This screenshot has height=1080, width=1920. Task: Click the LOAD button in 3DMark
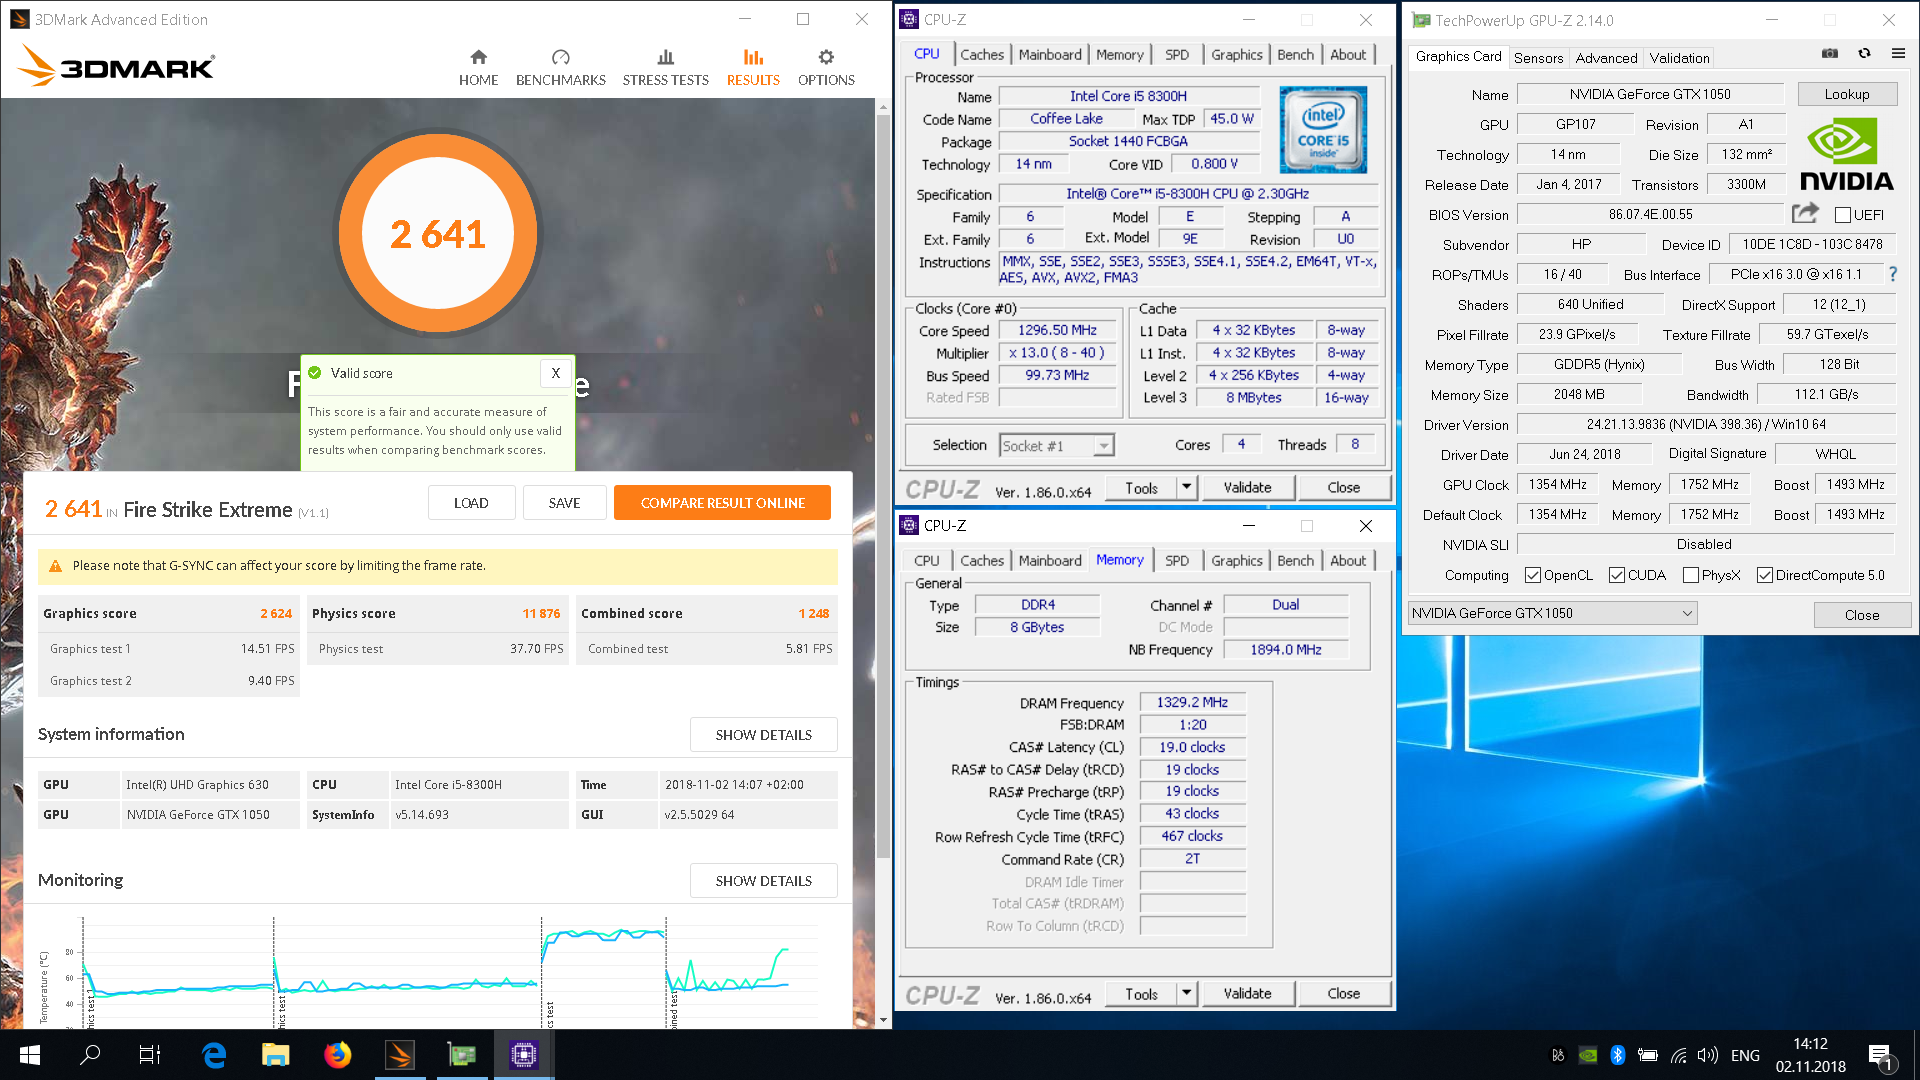pyautogui.click(x=471, y=503)
